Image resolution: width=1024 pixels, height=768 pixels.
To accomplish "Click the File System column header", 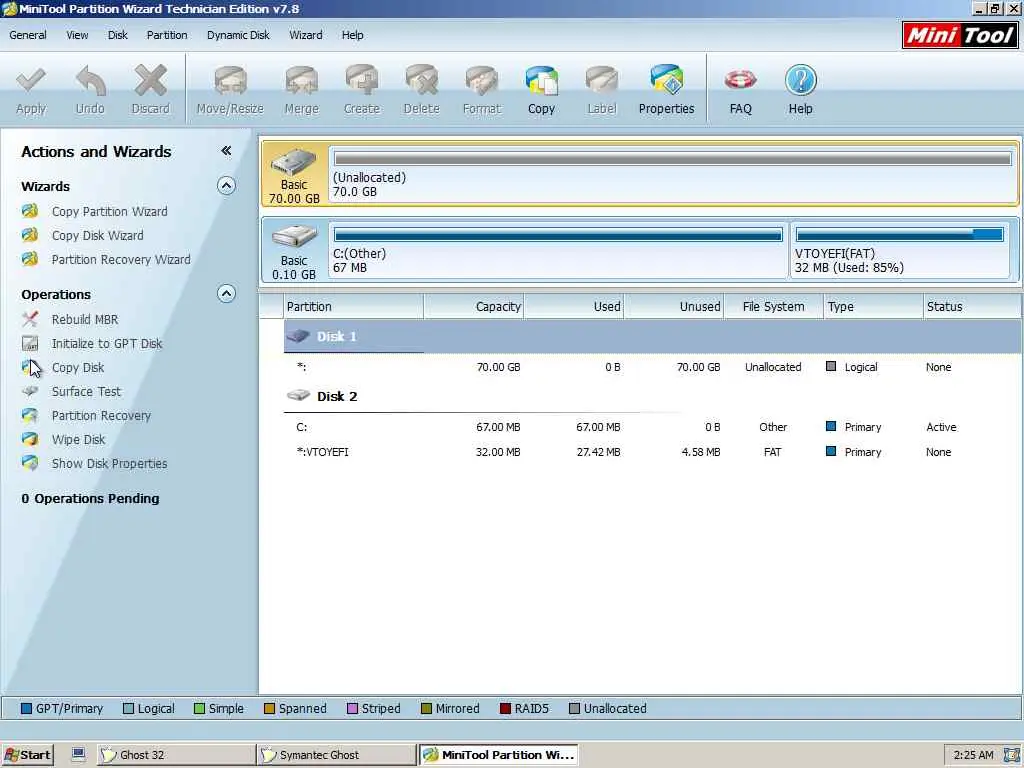I will coord(774,306).
